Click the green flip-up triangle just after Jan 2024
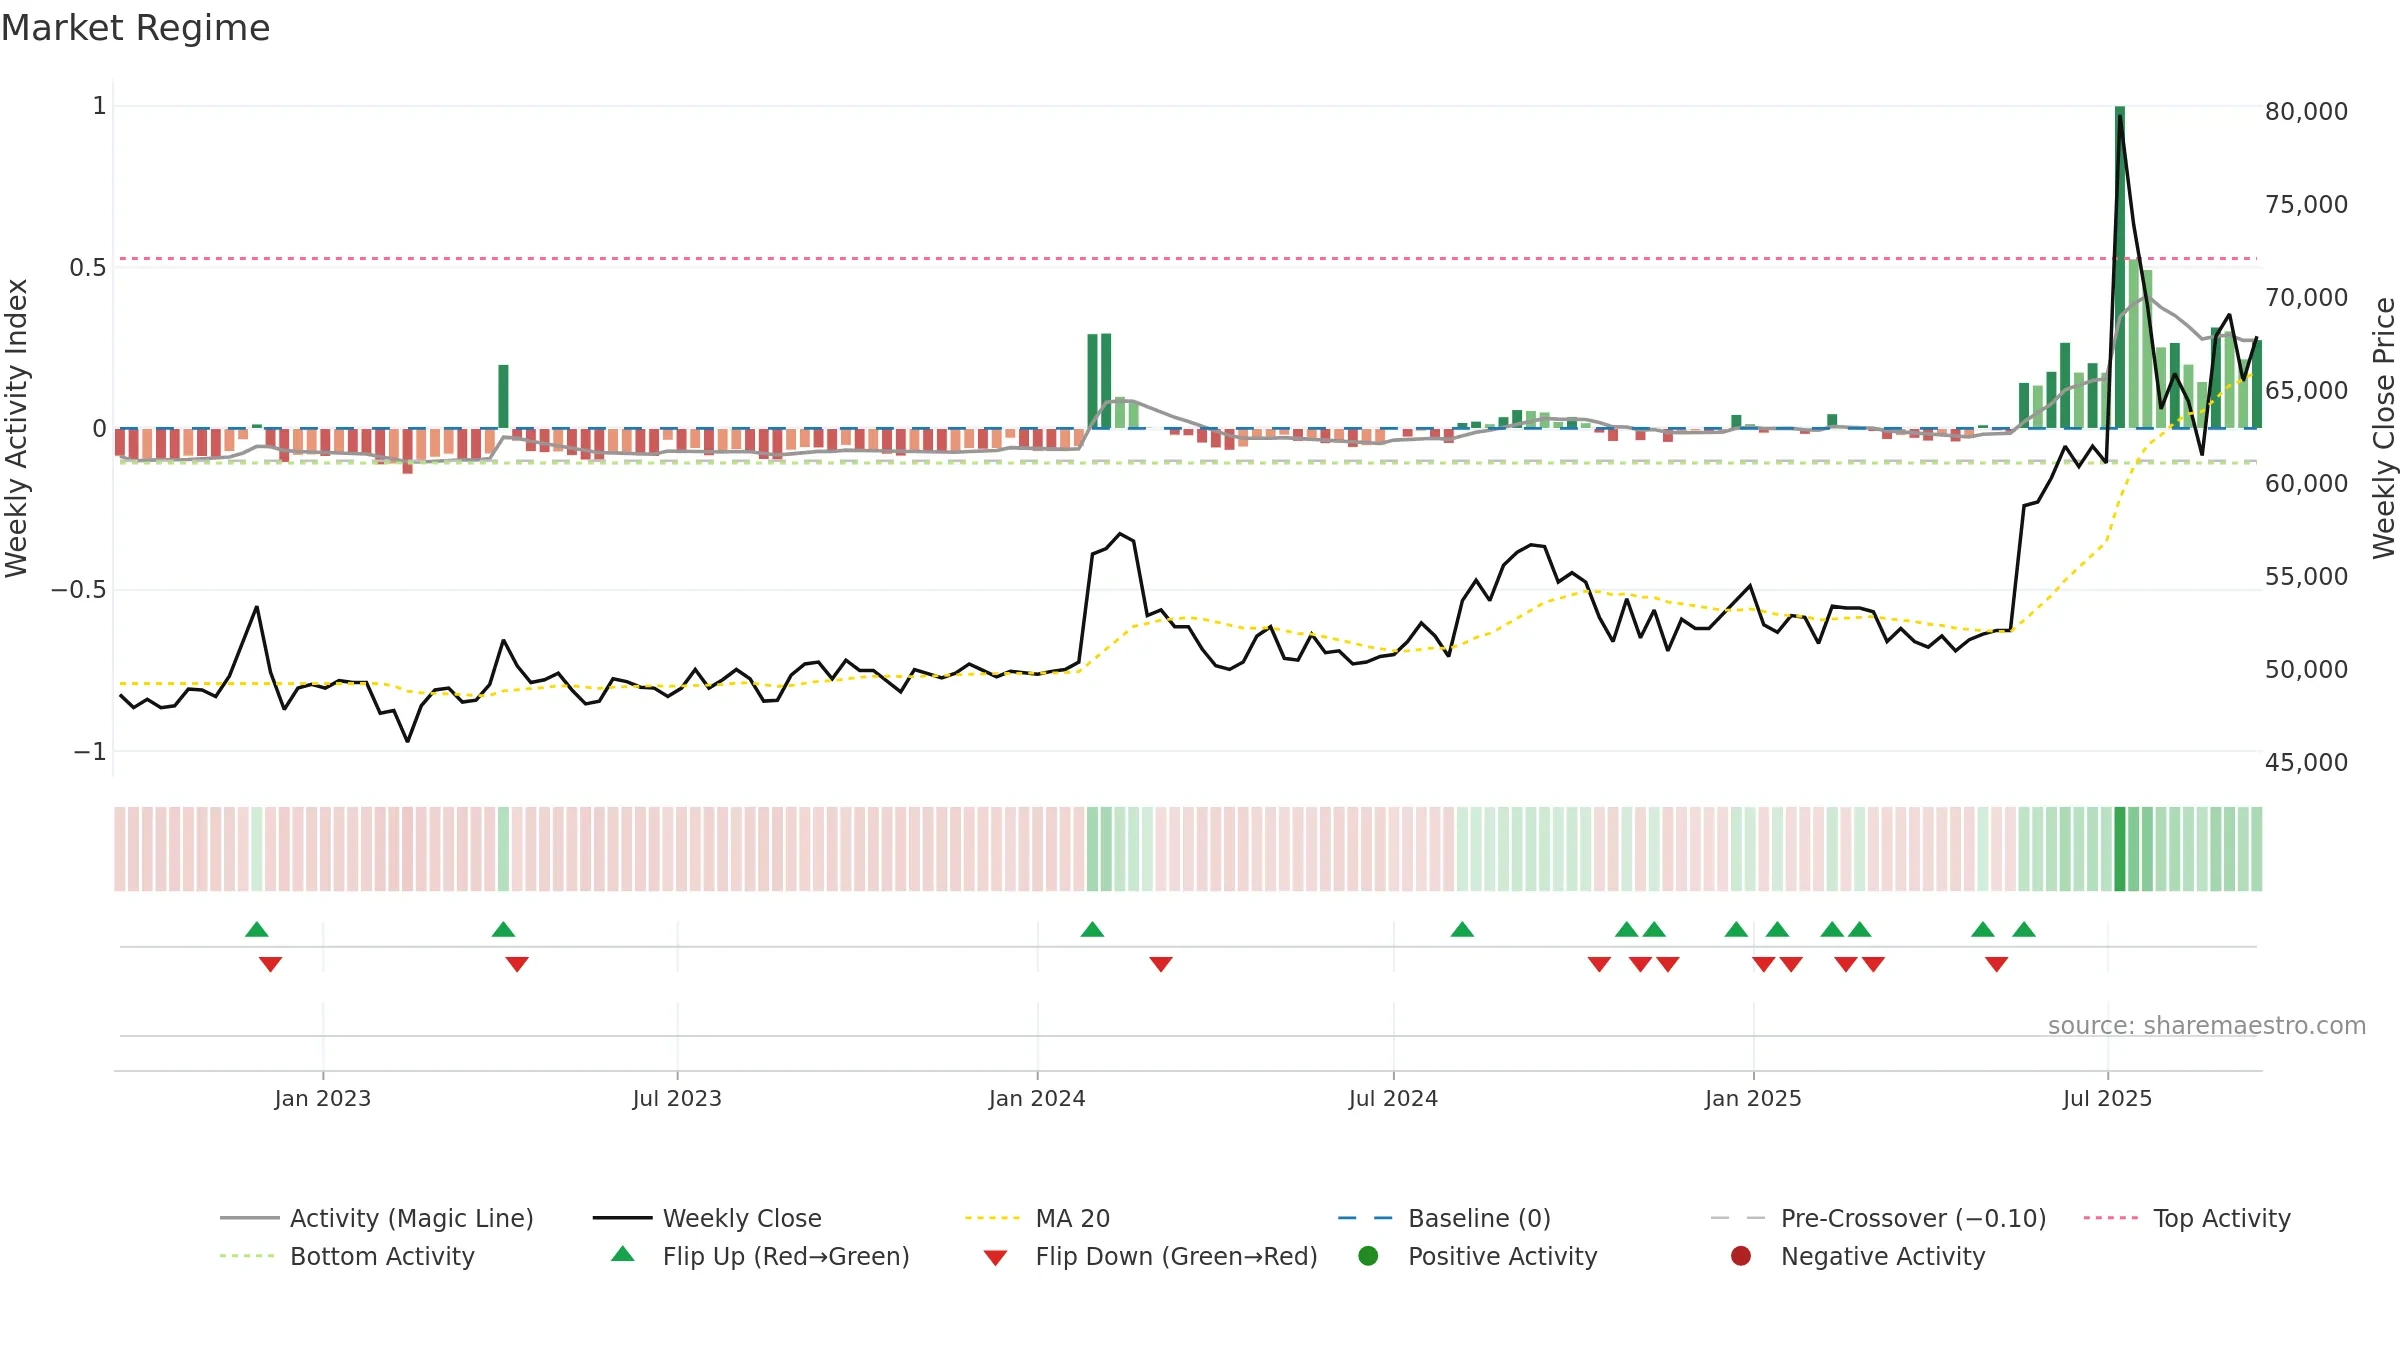This screenshot has height=1350, width=2400. pyautogui.click(x=1092, y=929)
